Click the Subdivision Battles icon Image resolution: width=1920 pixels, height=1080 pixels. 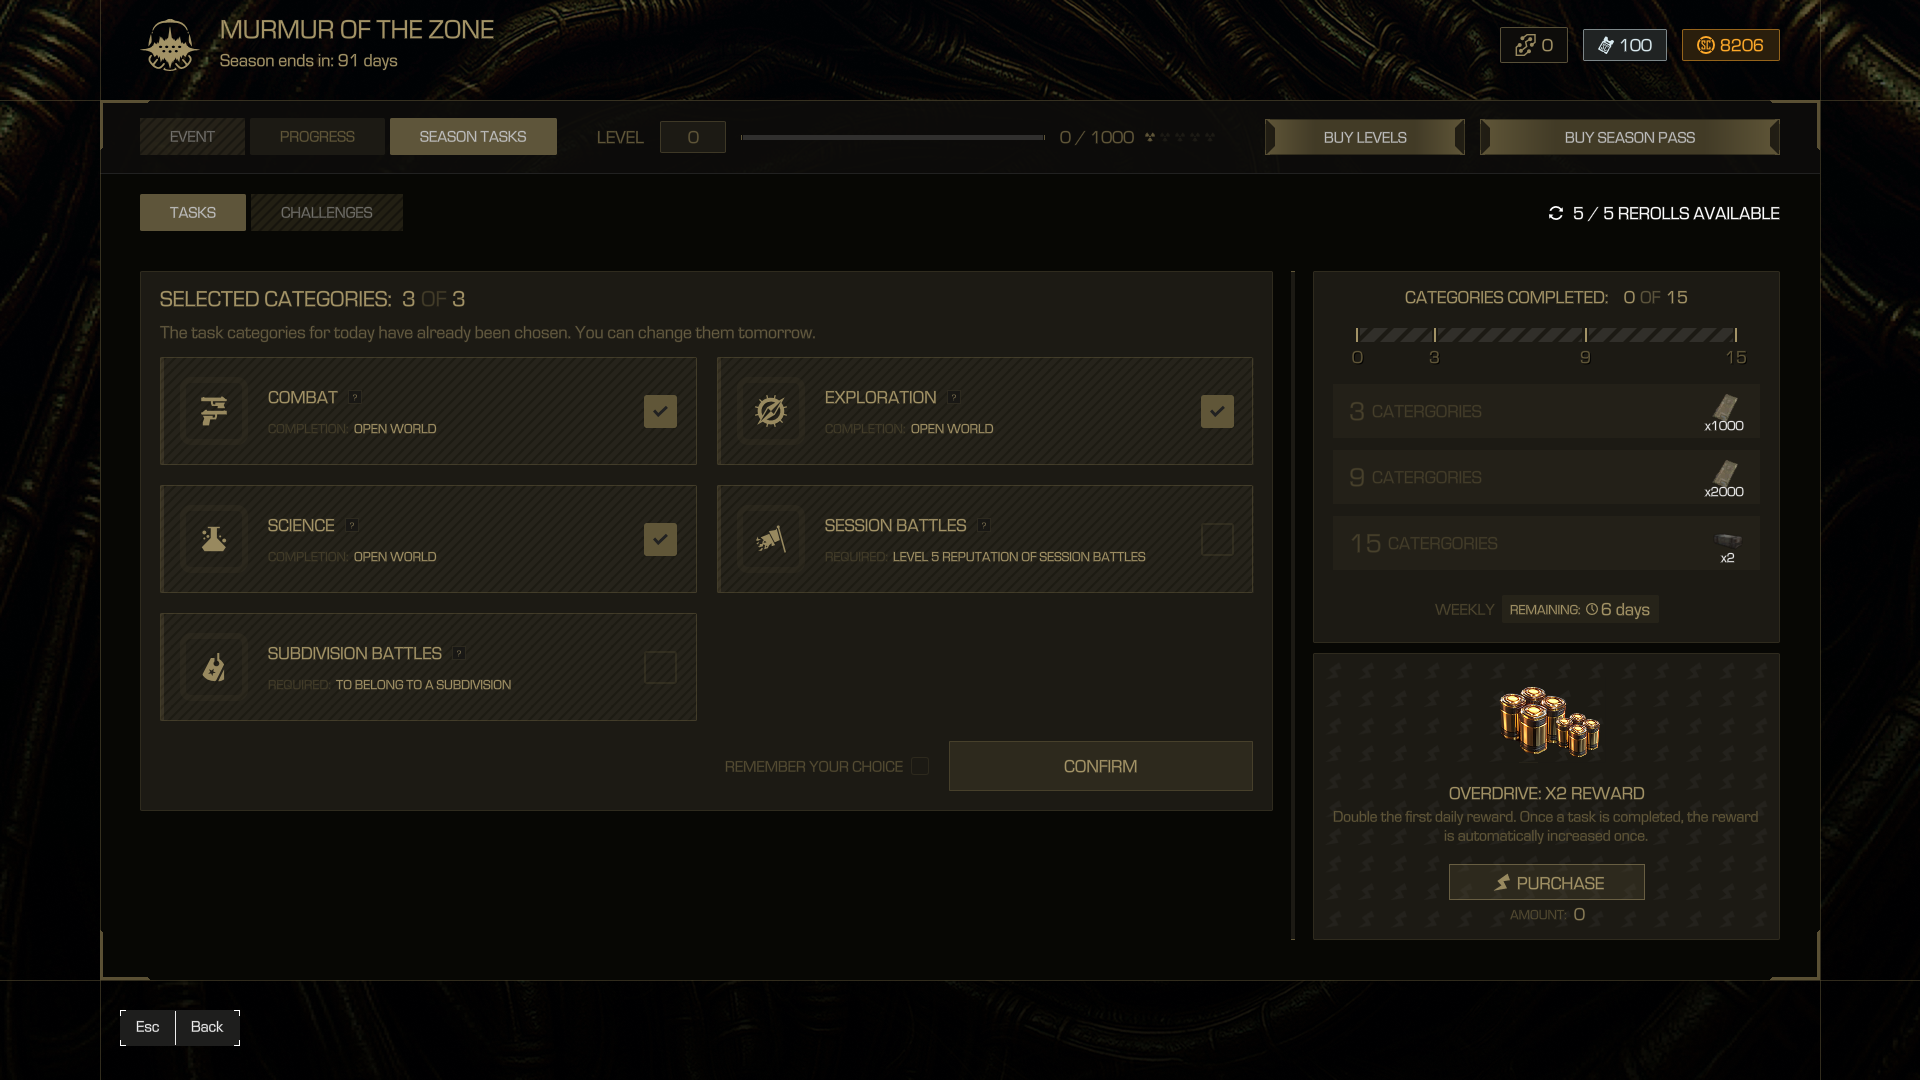(213, 667)
